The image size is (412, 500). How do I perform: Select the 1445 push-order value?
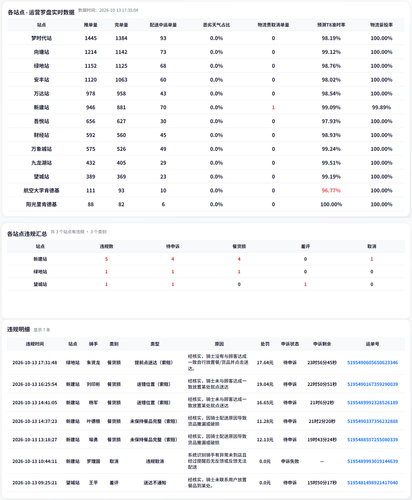[91, 38]
